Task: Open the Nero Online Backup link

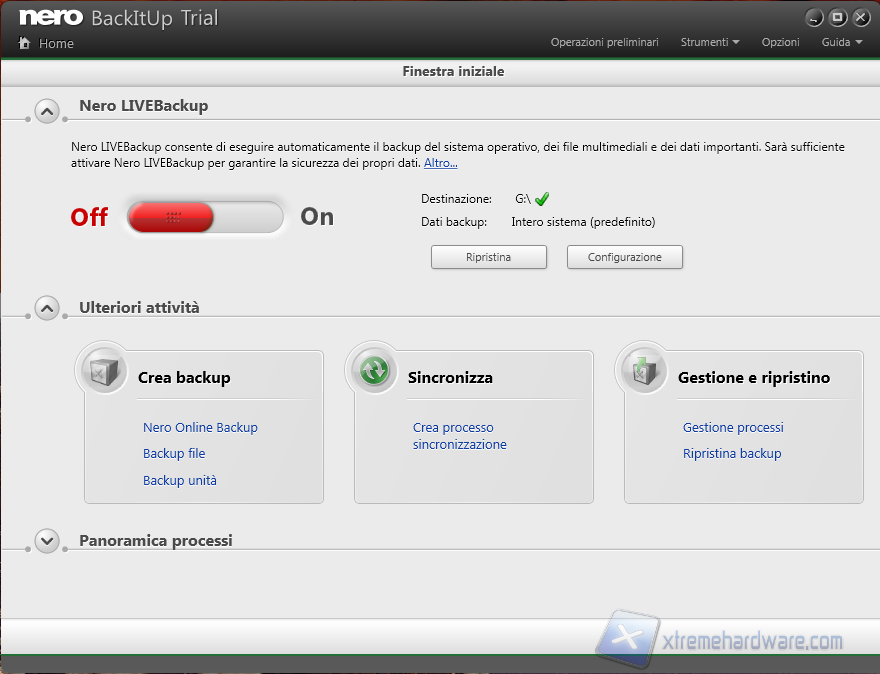Action: (x=200, y=427)
